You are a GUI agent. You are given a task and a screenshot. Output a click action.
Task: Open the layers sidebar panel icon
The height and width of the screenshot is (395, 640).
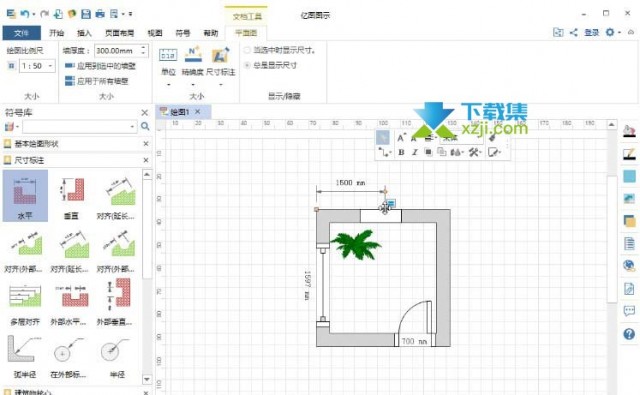629,221
